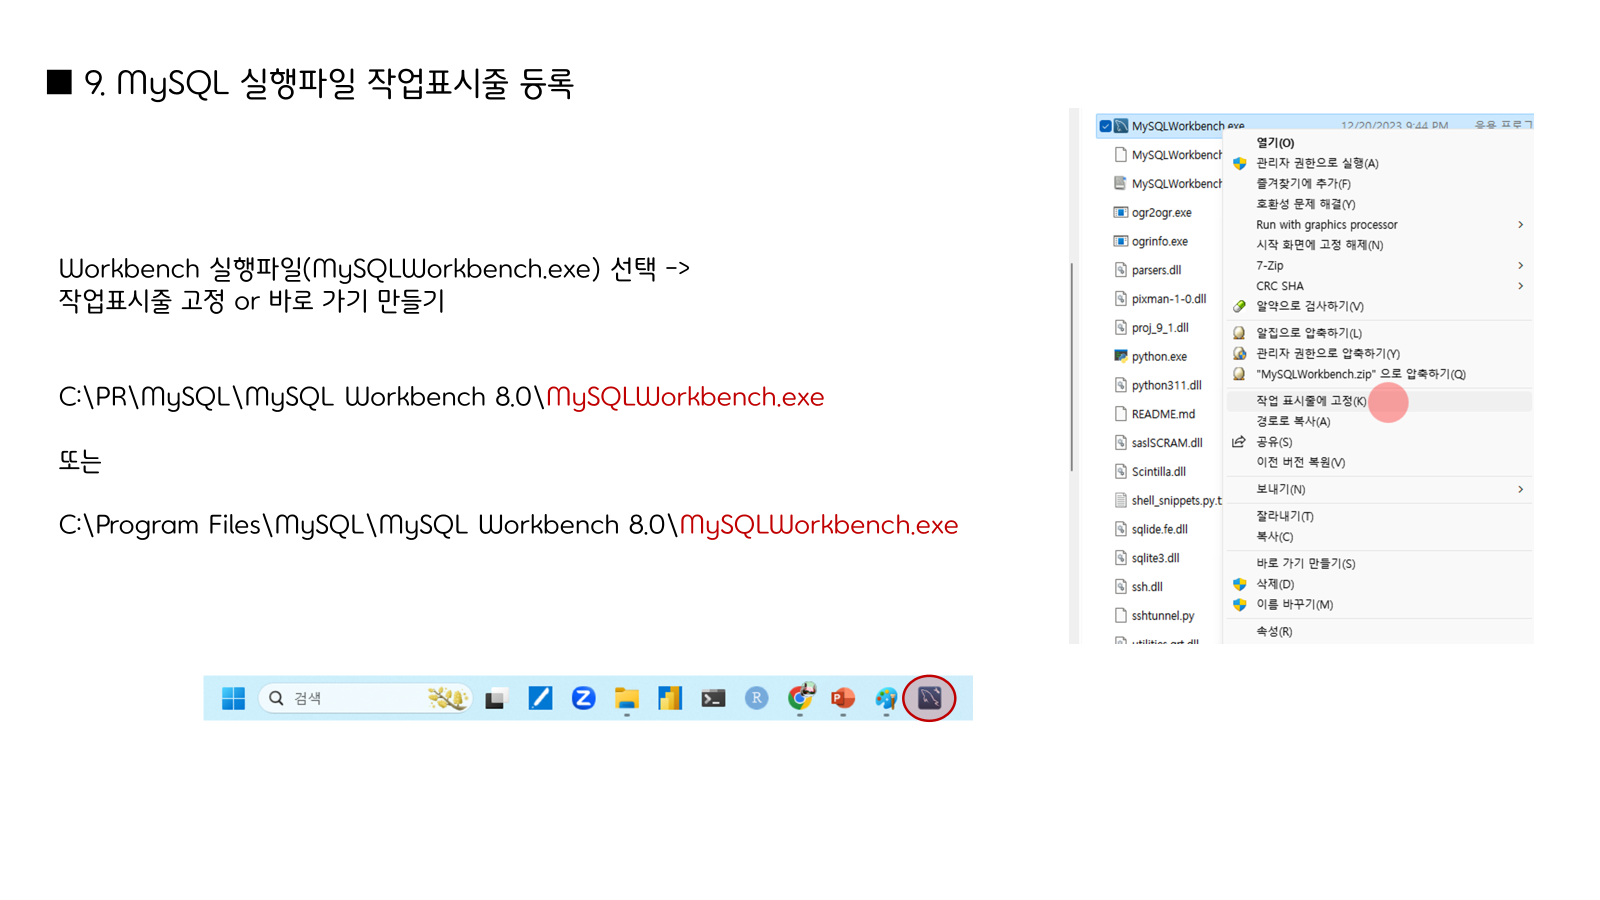
Task: Select ogr2ogr.exe in file list
Action: (1161, 212)
